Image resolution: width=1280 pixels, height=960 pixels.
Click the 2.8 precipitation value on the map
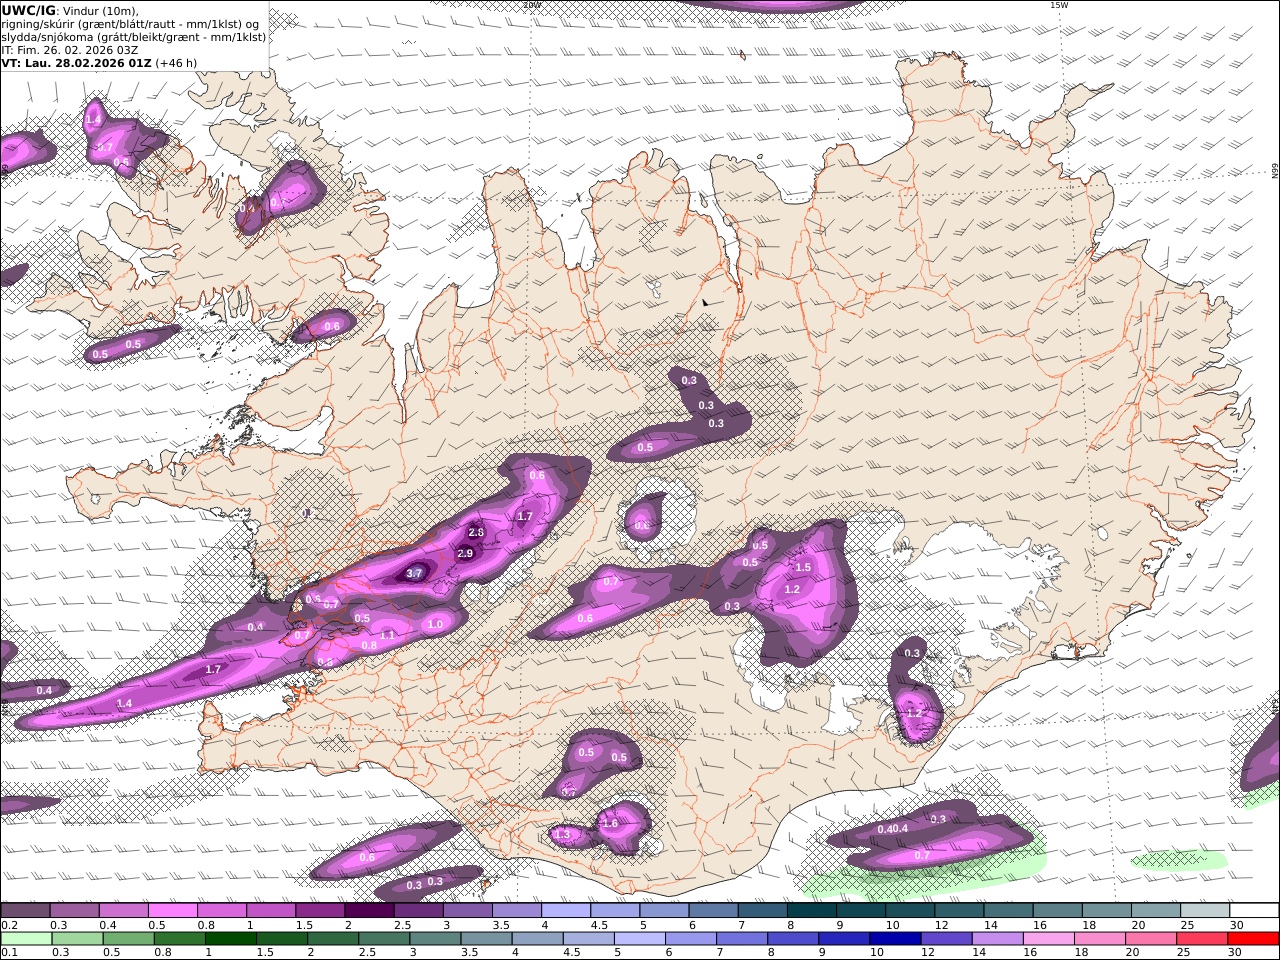[x=476, y=532]
